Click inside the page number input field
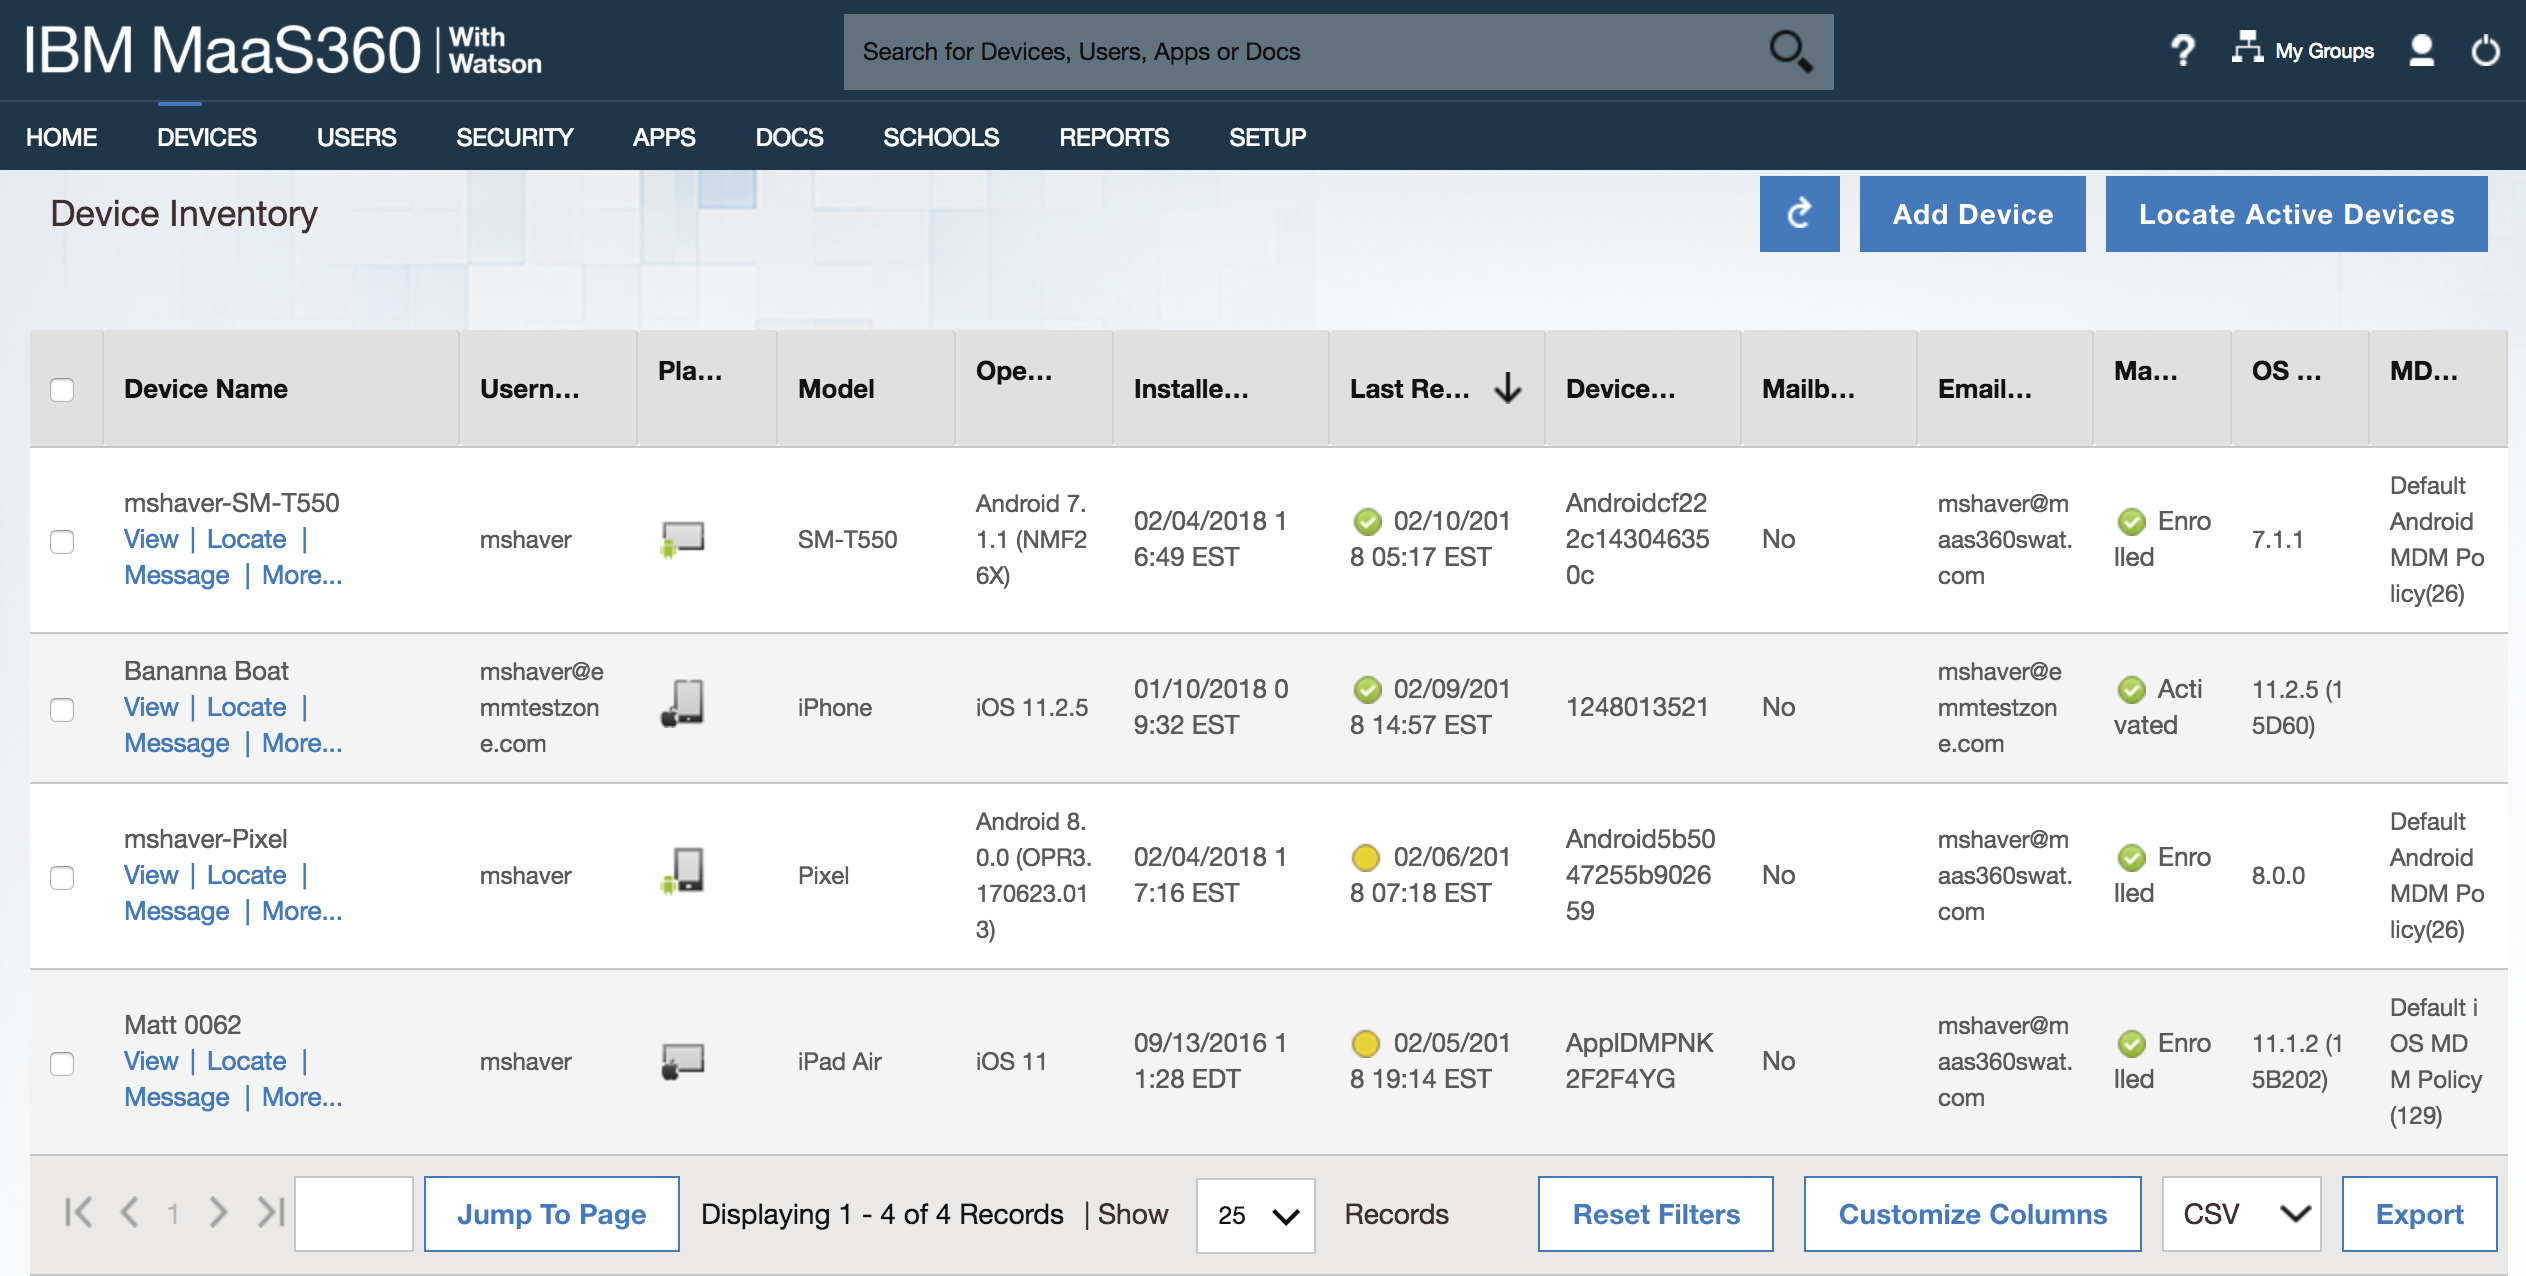Screen dimensions: 2526x1276 point(355,1214)
